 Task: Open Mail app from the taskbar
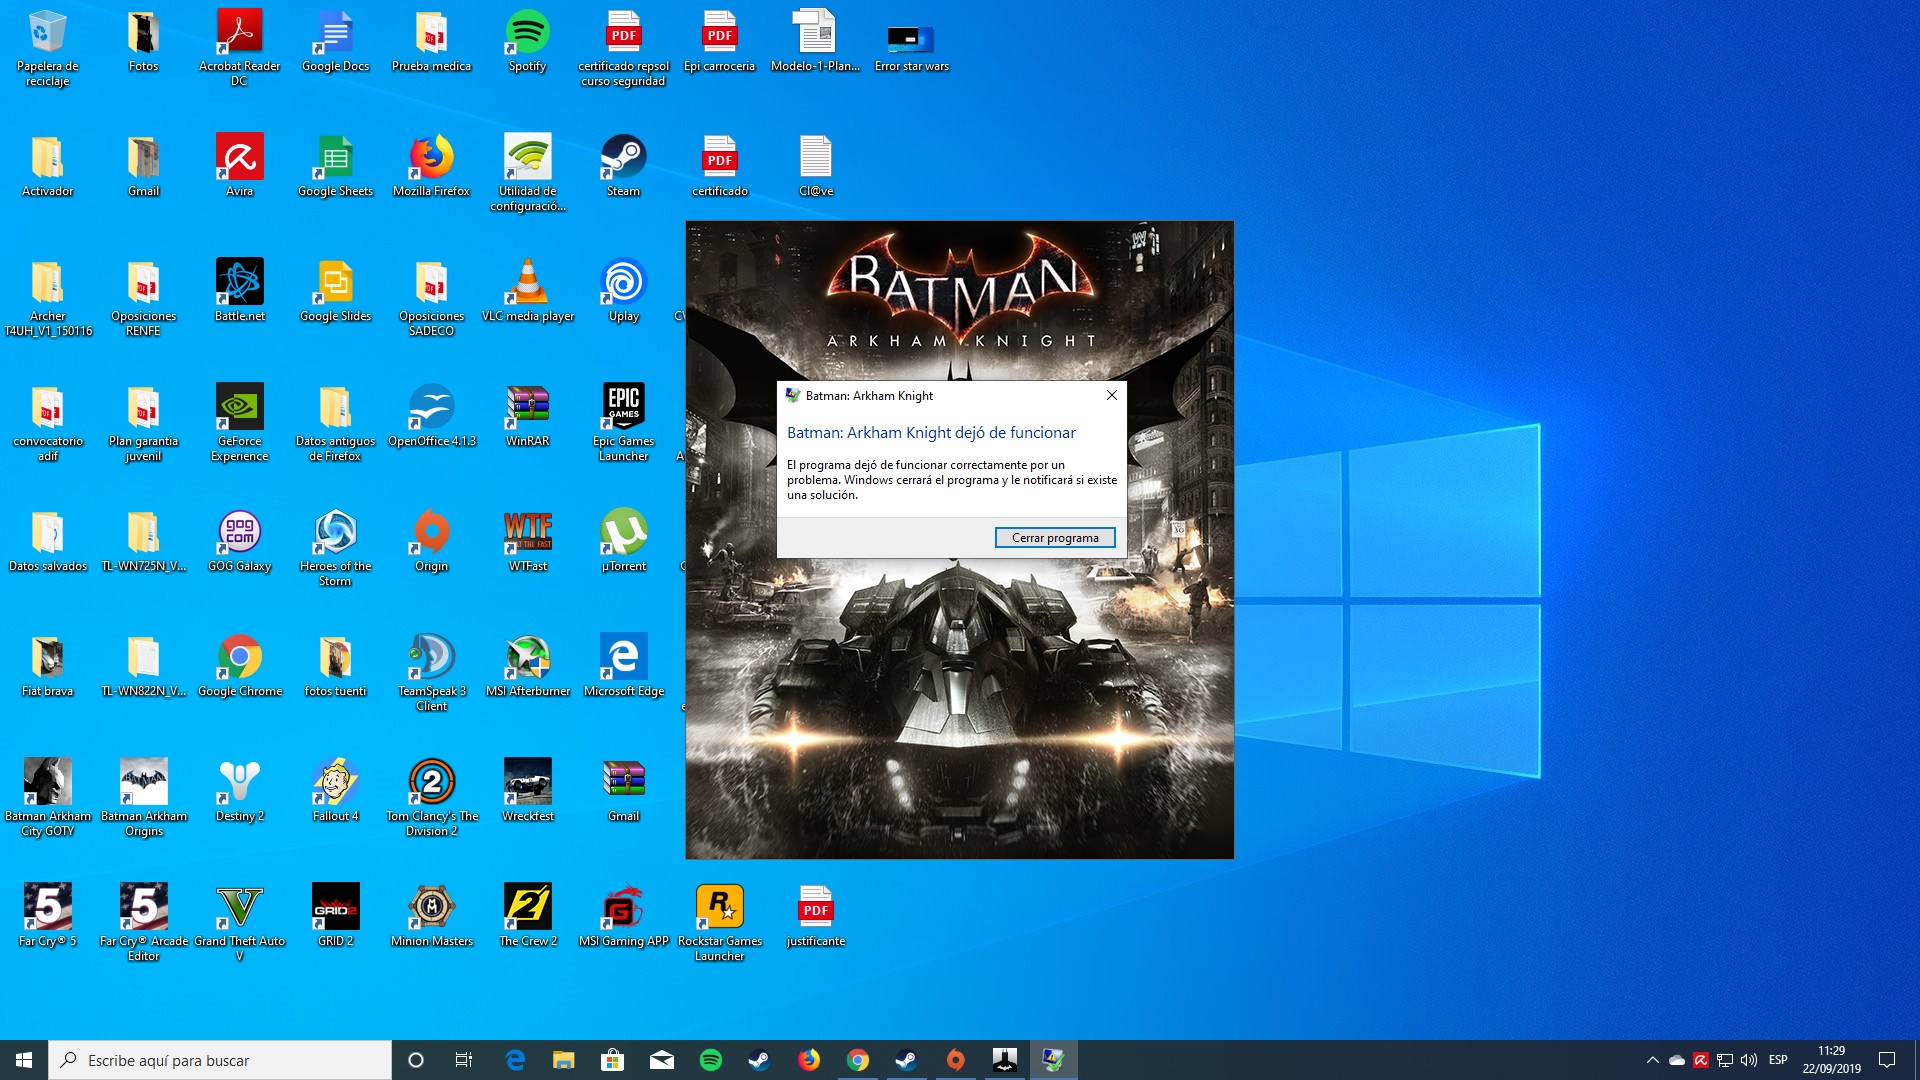(662, 1060)
